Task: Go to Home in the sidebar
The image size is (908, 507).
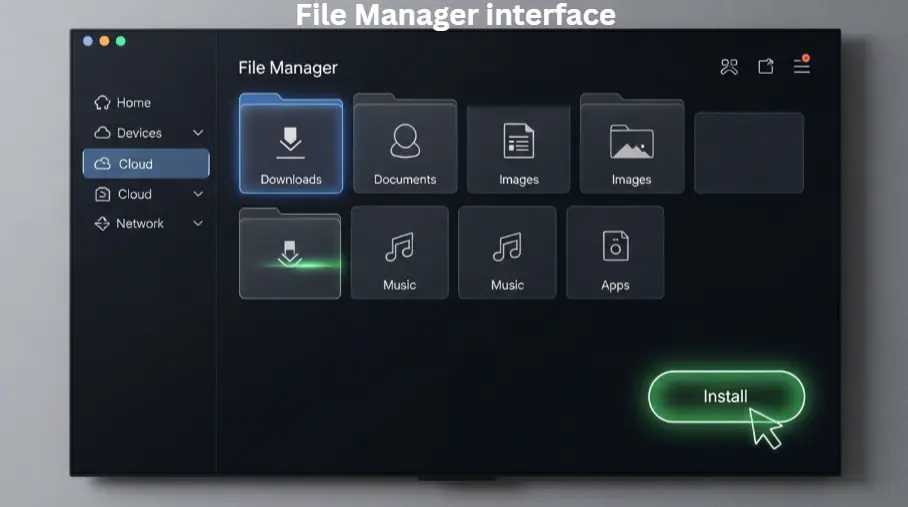Action: [x=133, y=102]
